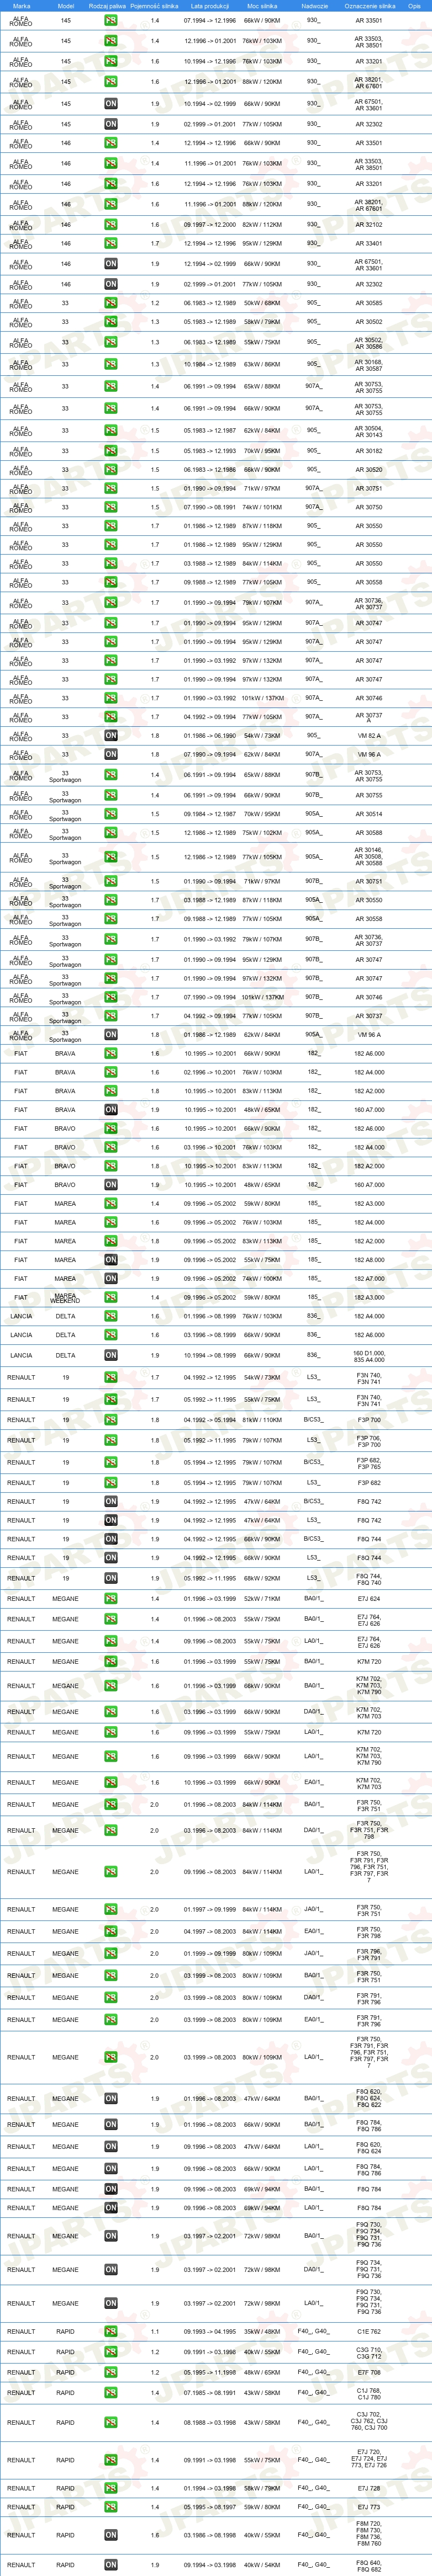The height and width of the screenshot is (2576, 432).
Task: Select petrol icon for Rapid E7J 728
Action: click(x=111, y=2488)
